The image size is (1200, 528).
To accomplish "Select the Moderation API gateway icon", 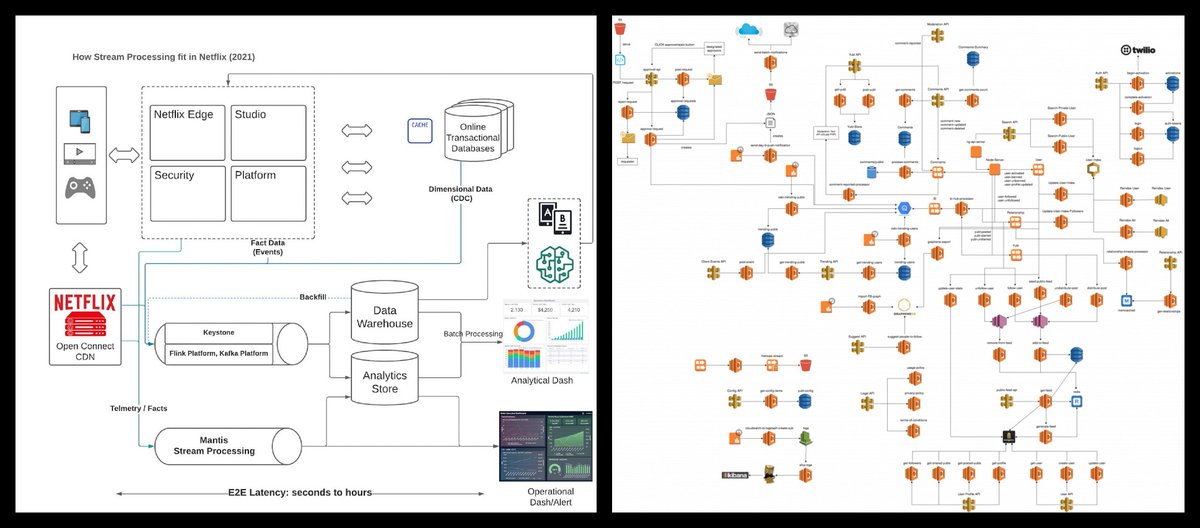I will pyautogui.click(x=937, y=35).
